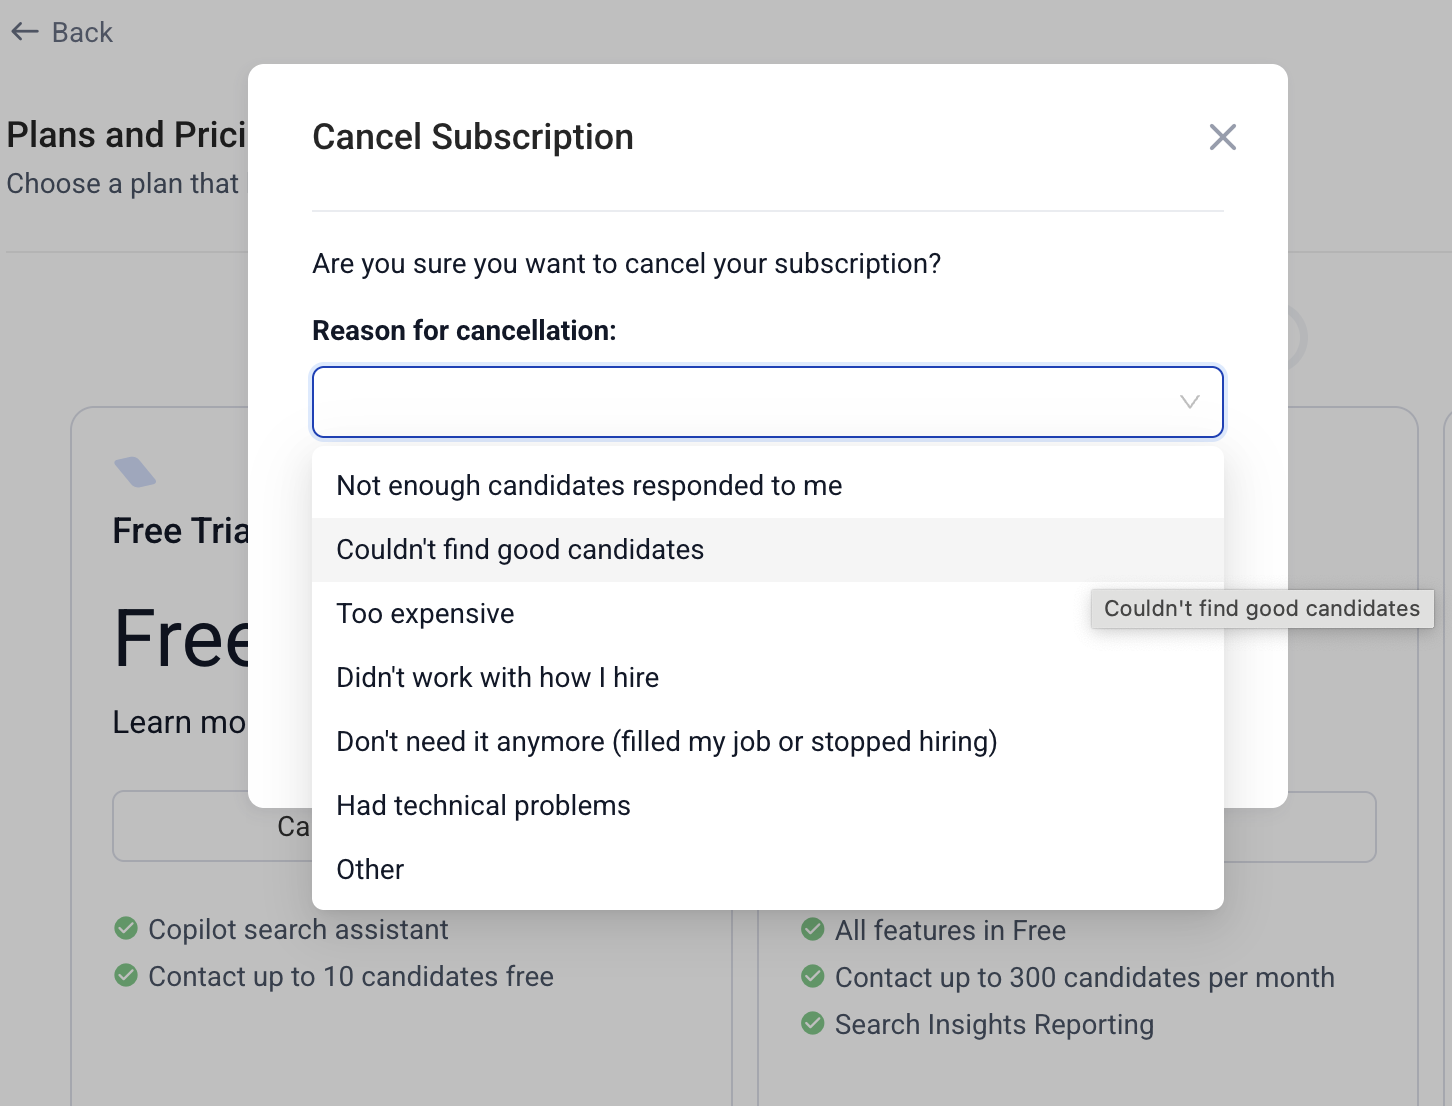1452x1106 pixels.
Task: Click inside the empty cancellation reason field
Action: pyautogui.click(x=740, y=402)
